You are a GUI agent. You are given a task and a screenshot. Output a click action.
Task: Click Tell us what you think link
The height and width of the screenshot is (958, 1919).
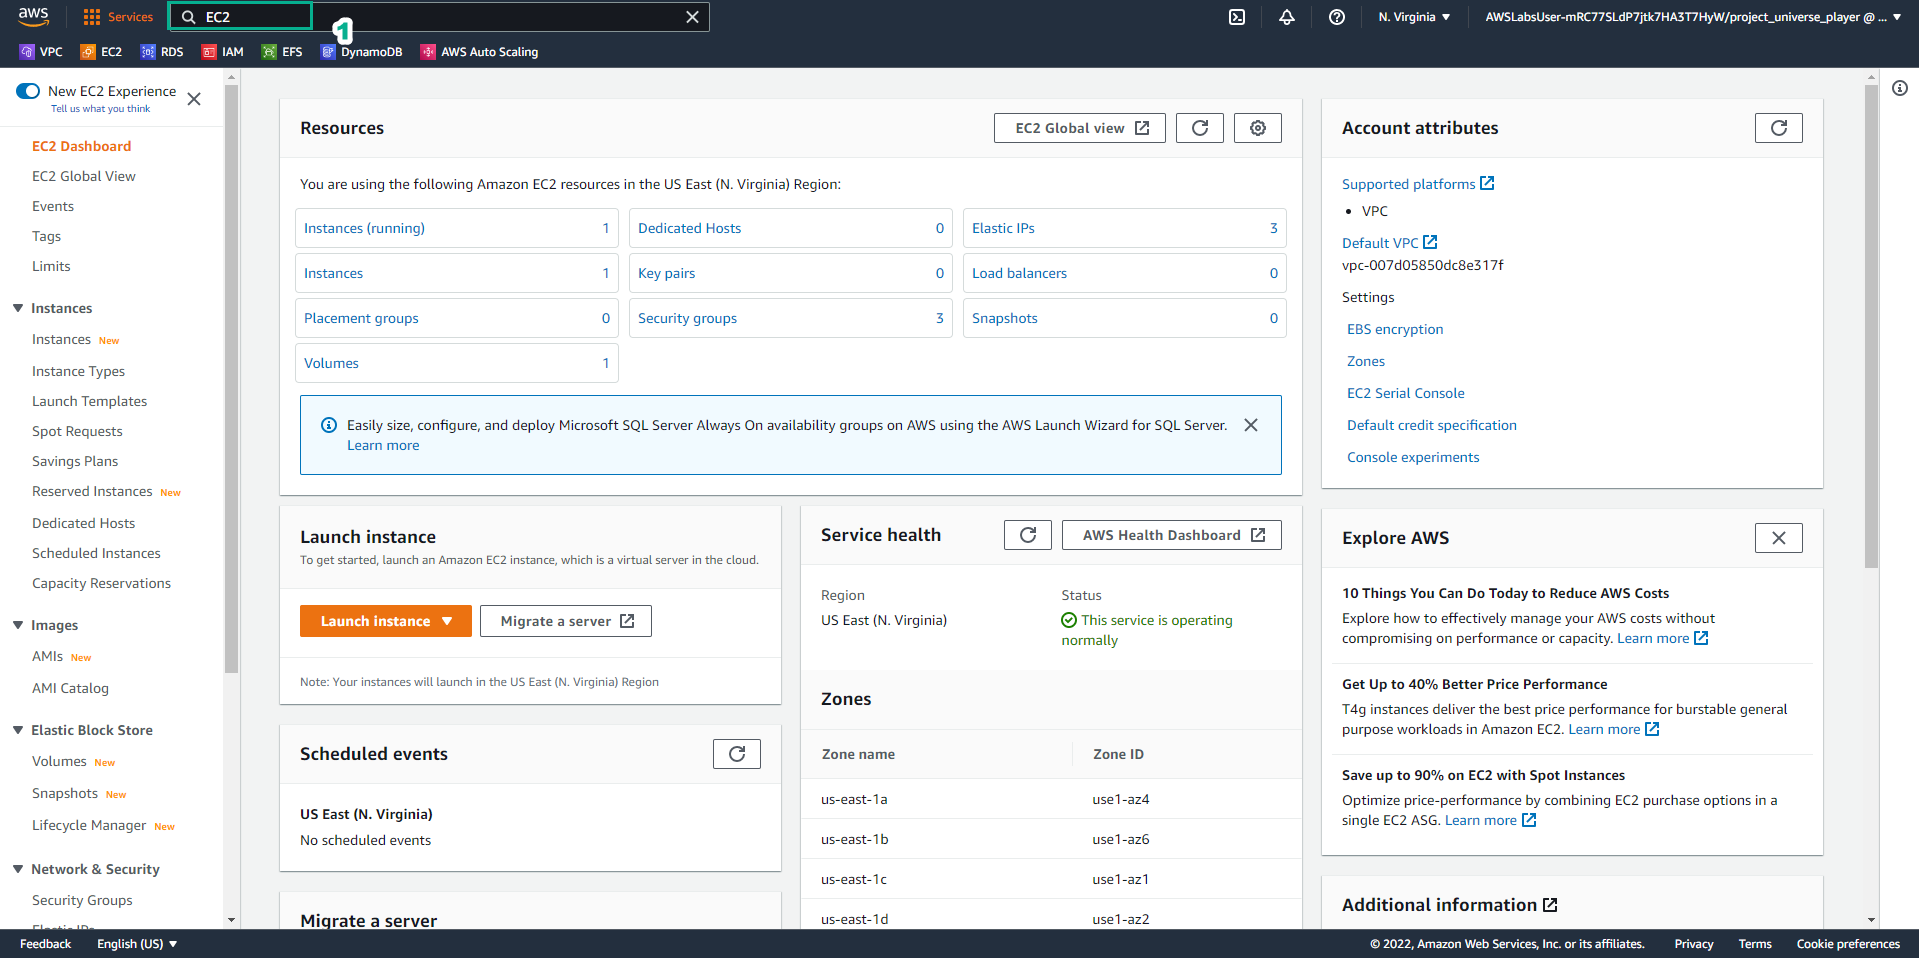(x=101, y=109)
